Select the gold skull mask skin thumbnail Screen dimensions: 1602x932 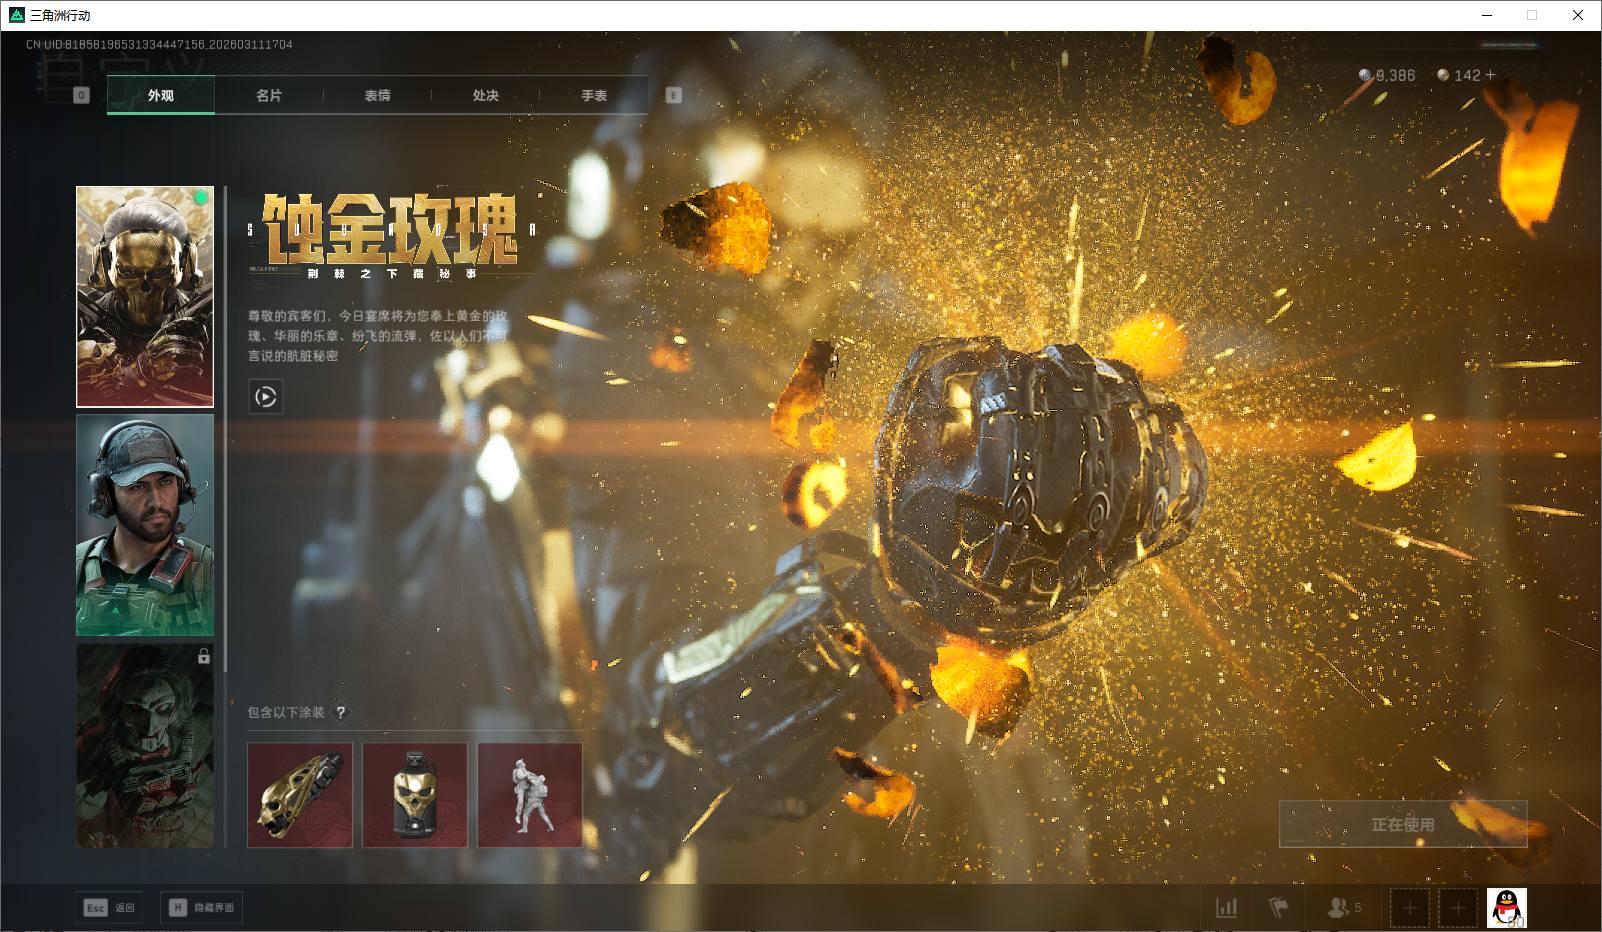(145, 297)
